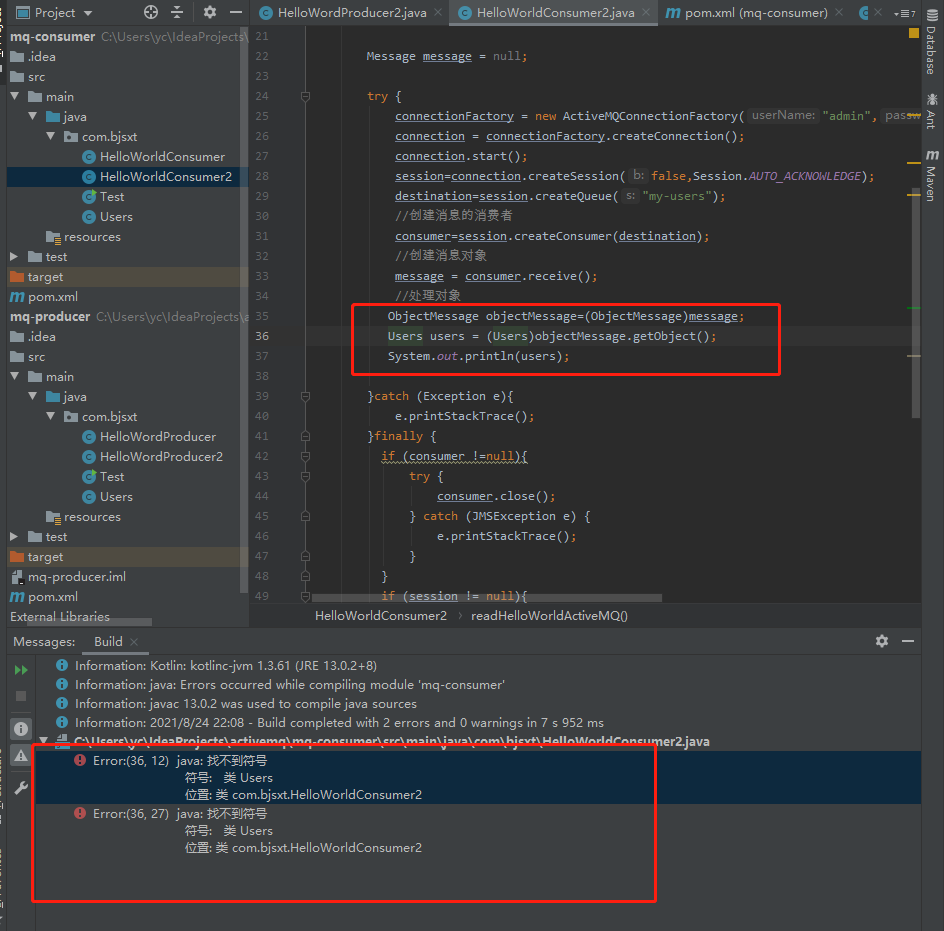Close the HelloWordProducer2.java tab
The width and height of the screenshot is (944, 931).
coord(438,13)
